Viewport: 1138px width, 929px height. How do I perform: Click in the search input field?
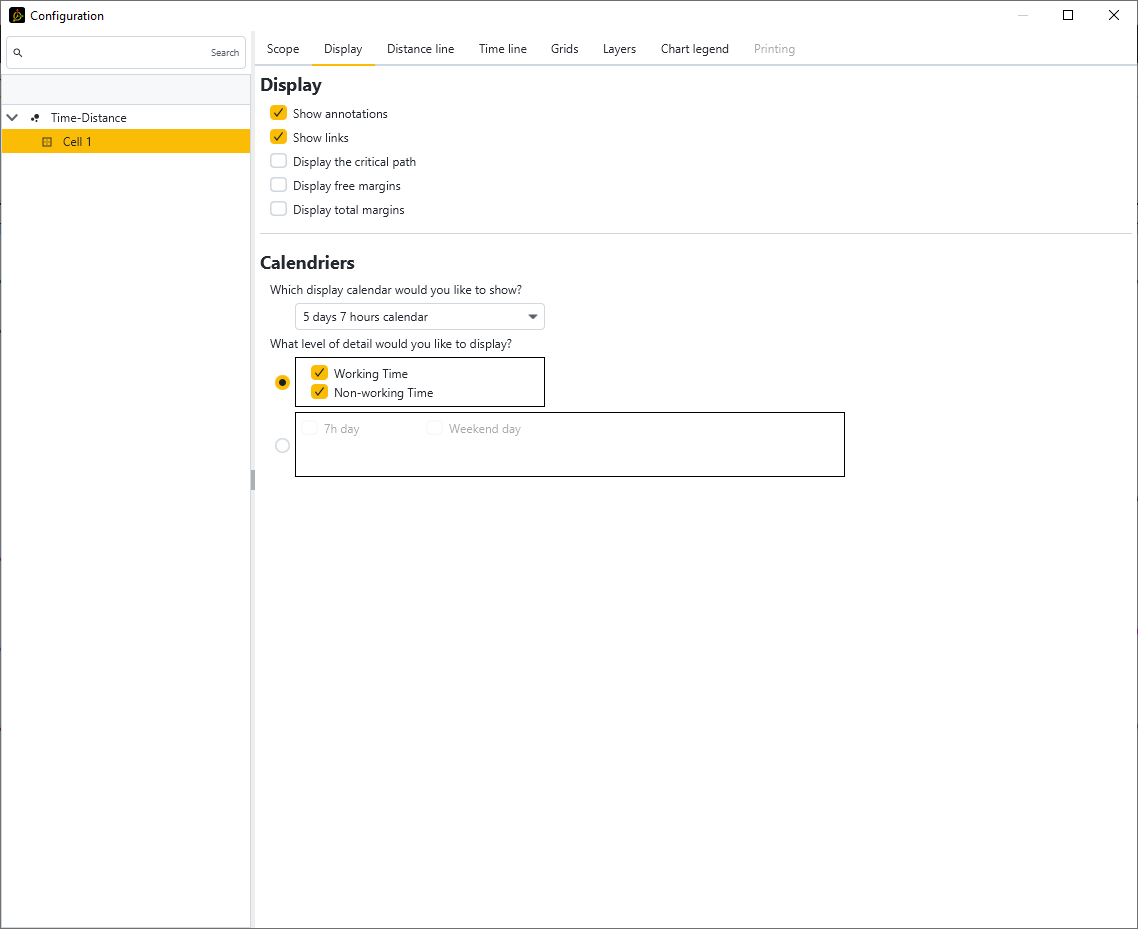[x=115, y=53]
